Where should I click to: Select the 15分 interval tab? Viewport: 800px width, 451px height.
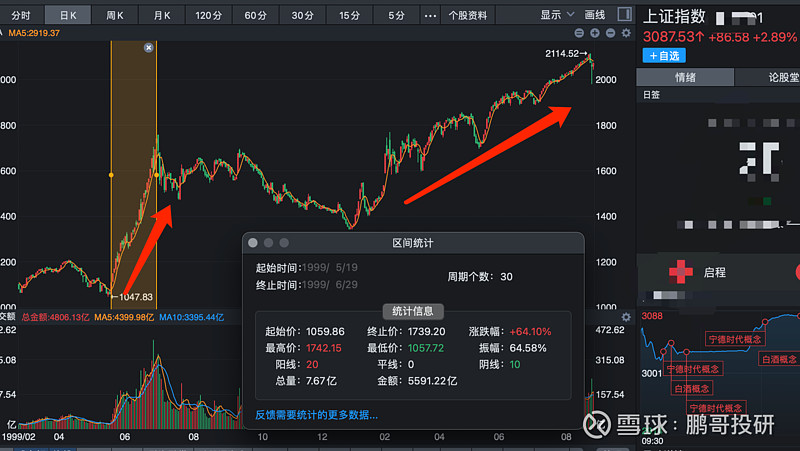point(349,15)
